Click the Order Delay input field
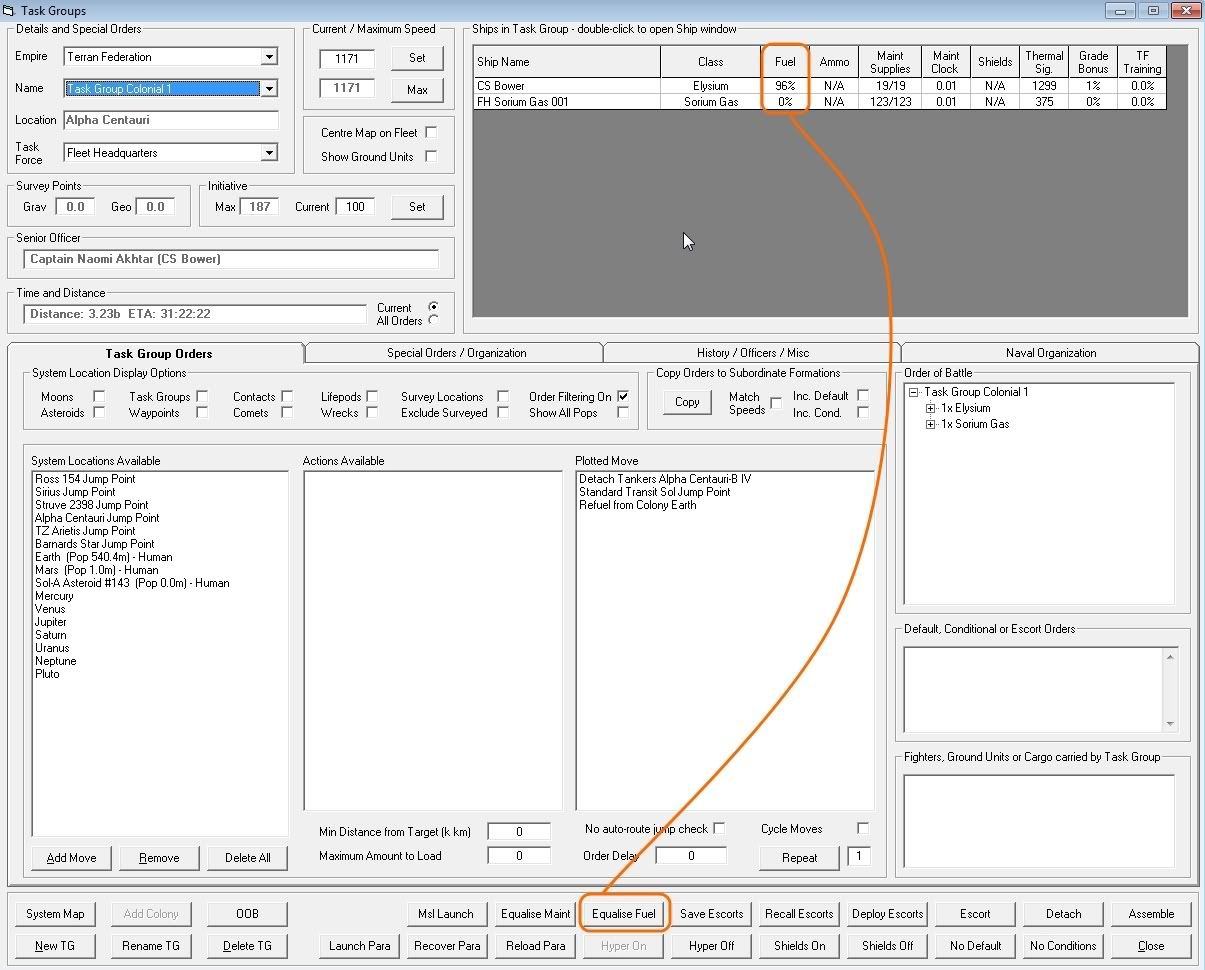 691,856
